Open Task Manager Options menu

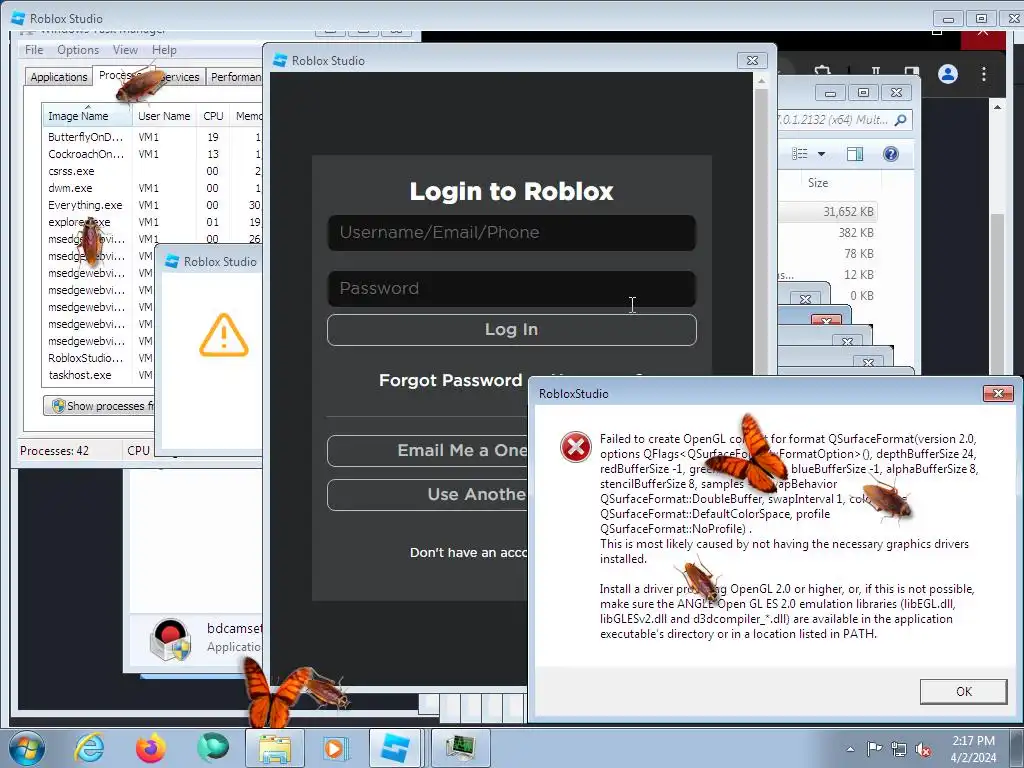tap(78, 50)
